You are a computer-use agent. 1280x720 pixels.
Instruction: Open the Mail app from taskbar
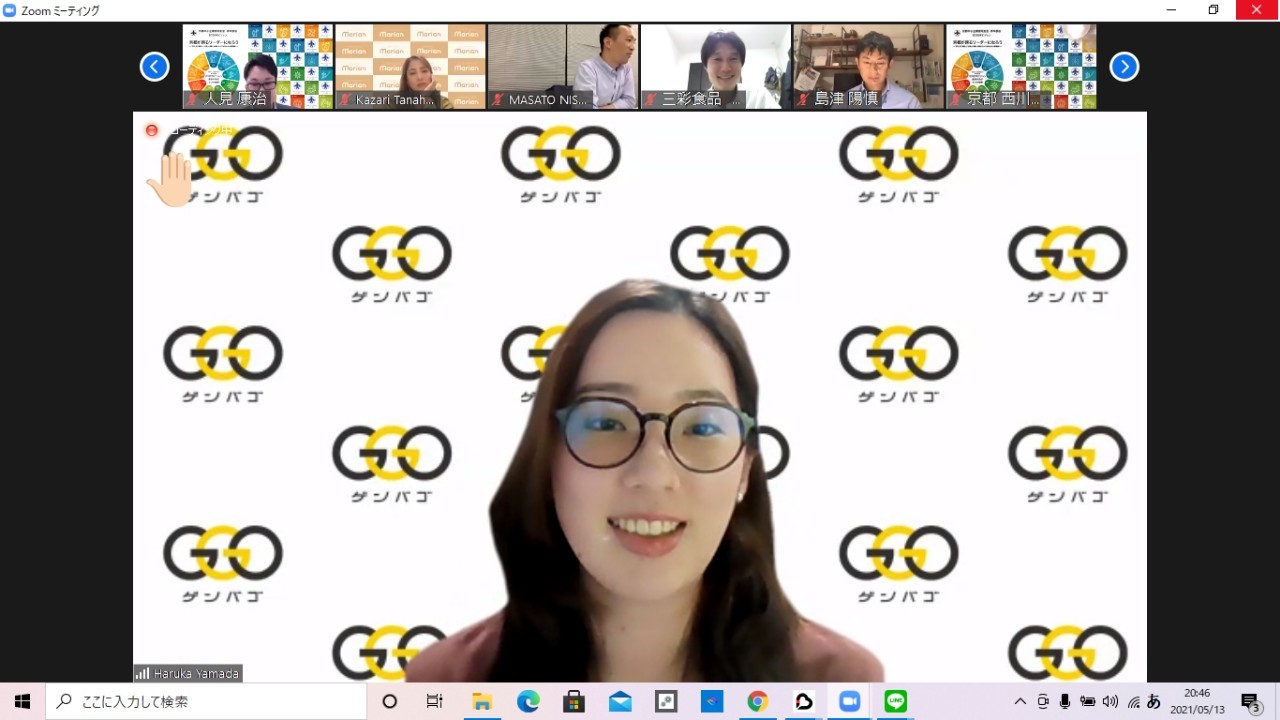620,702
